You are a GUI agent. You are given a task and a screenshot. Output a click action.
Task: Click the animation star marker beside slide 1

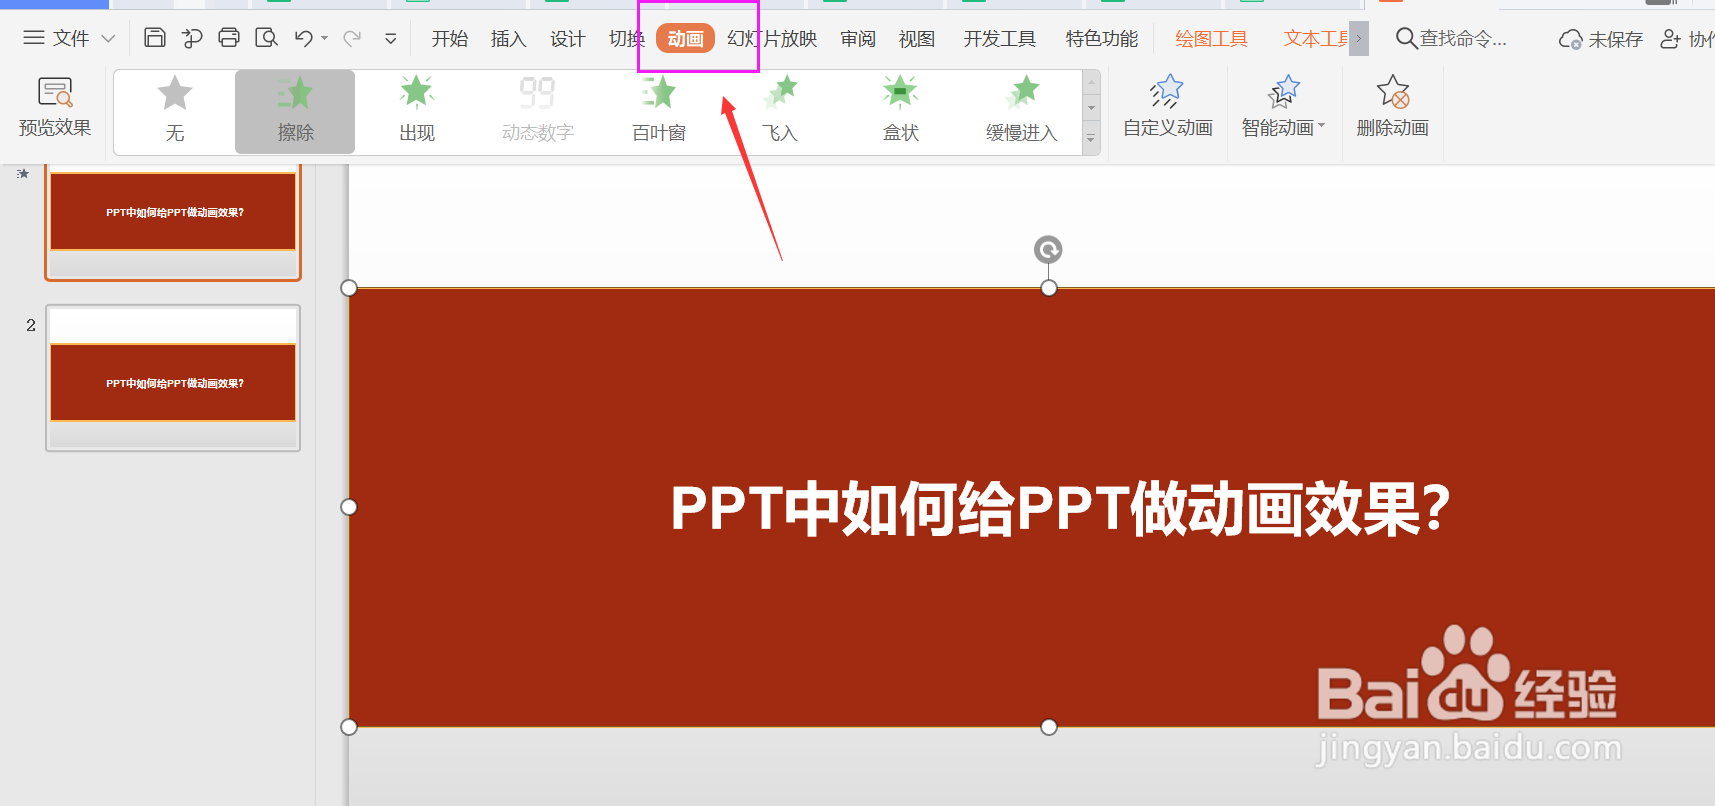(x=23, y=174)
